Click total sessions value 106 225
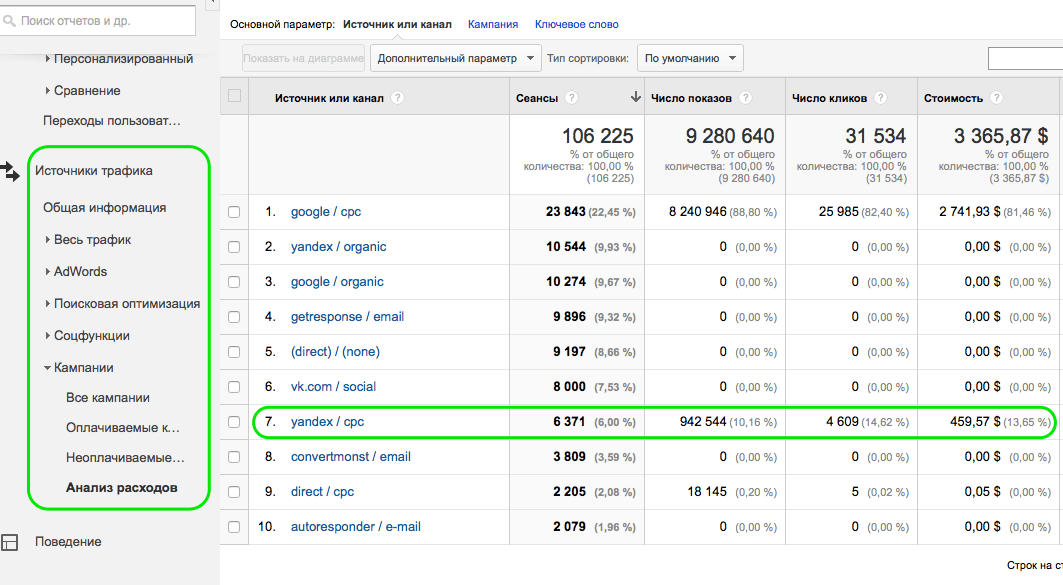1063x585 pixels. (x=597, y=136)
